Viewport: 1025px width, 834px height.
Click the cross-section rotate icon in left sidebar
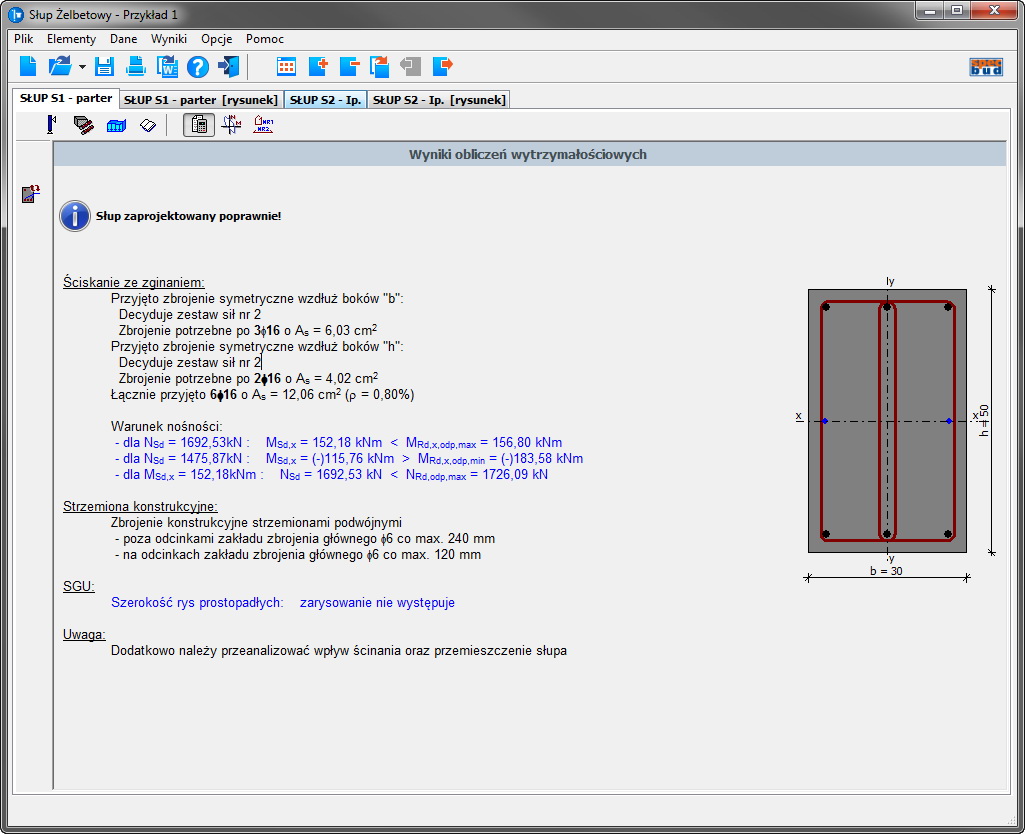point(31,194)
